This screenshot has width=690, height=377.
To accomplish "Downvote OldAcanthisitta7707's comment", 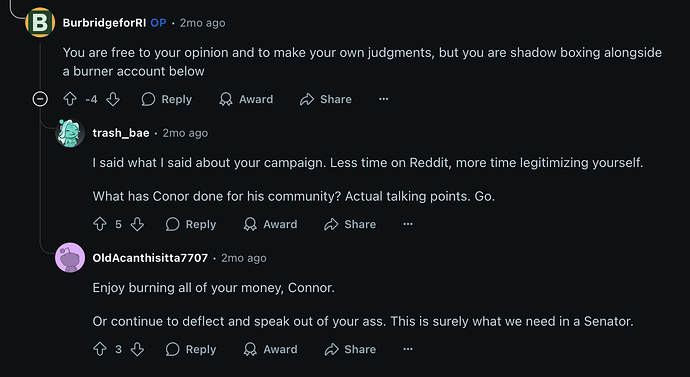I will (x=137, y=349).
